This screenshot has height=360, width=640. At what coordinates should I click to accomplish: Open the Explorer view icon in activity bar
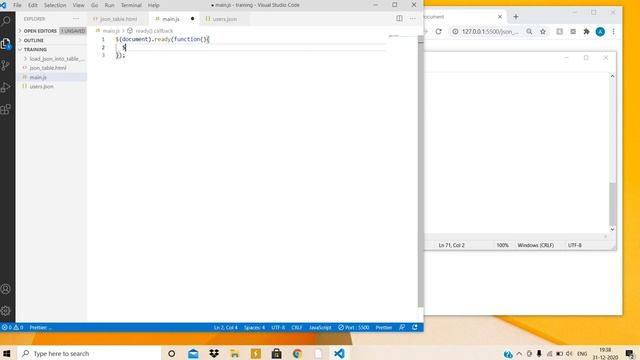click(6, 43)
